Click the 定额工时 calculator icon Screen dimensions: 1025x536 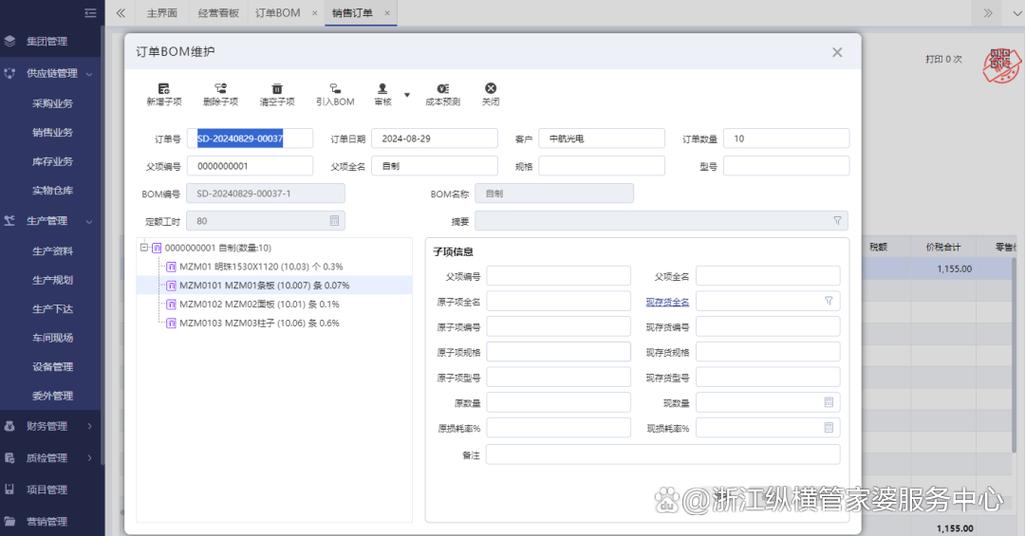(334, 221)
